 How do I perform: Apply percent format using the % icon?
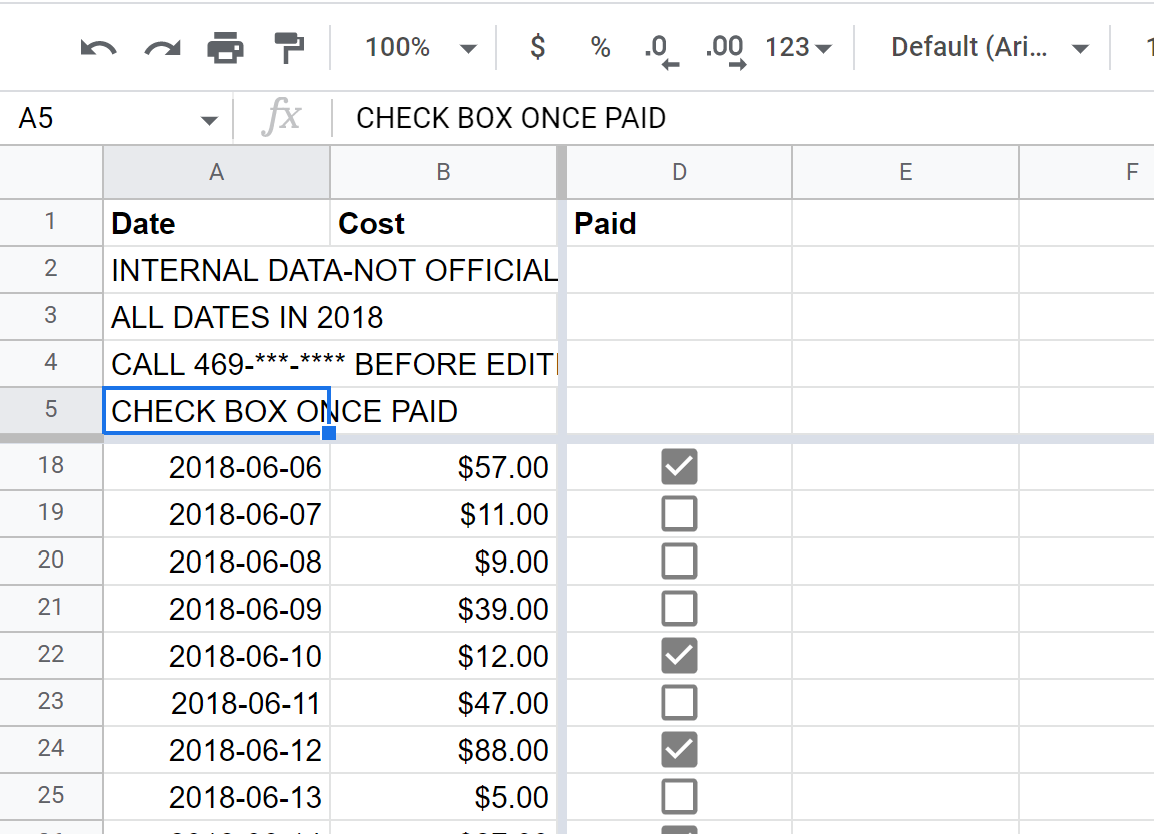[x=600, y=46]
